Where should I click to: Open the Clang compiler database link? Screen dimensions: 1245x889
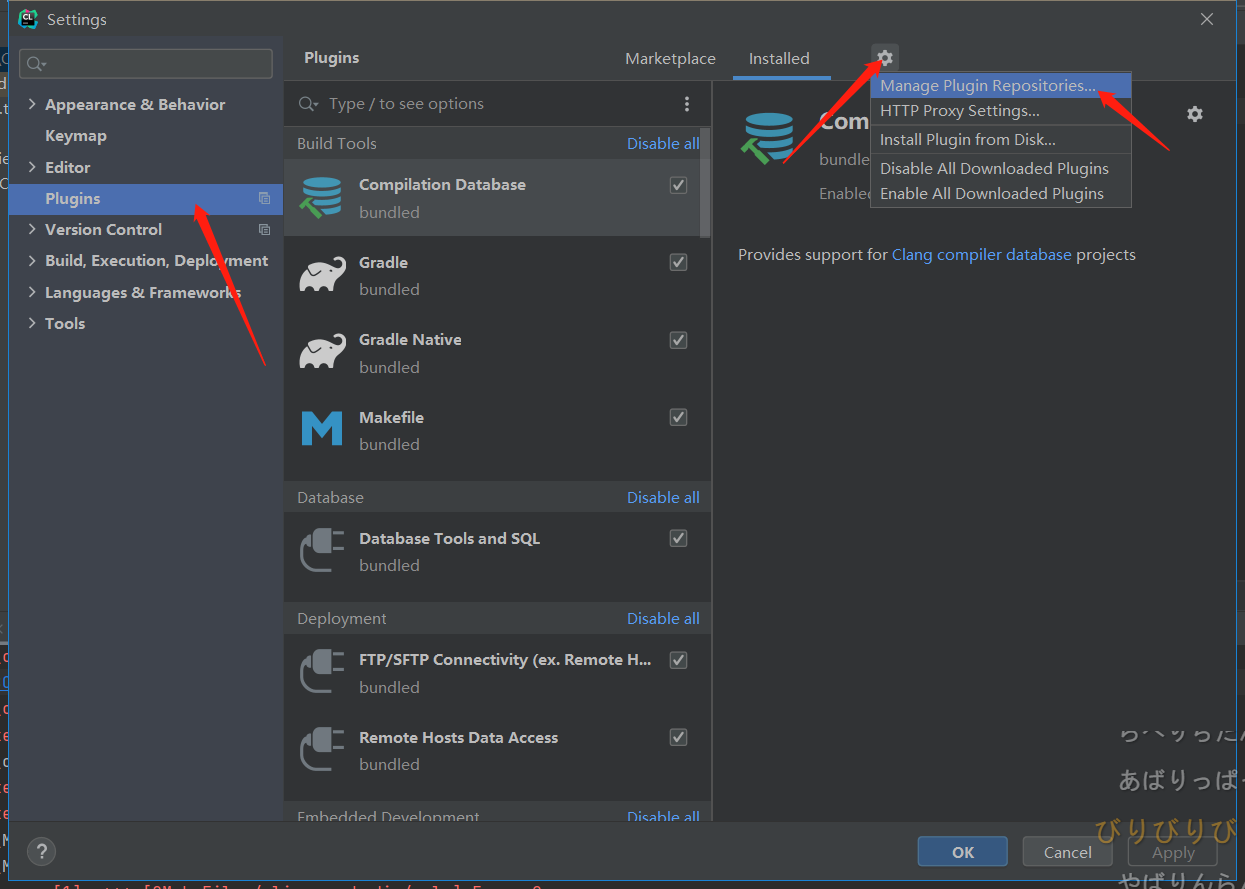pos(981,255)
